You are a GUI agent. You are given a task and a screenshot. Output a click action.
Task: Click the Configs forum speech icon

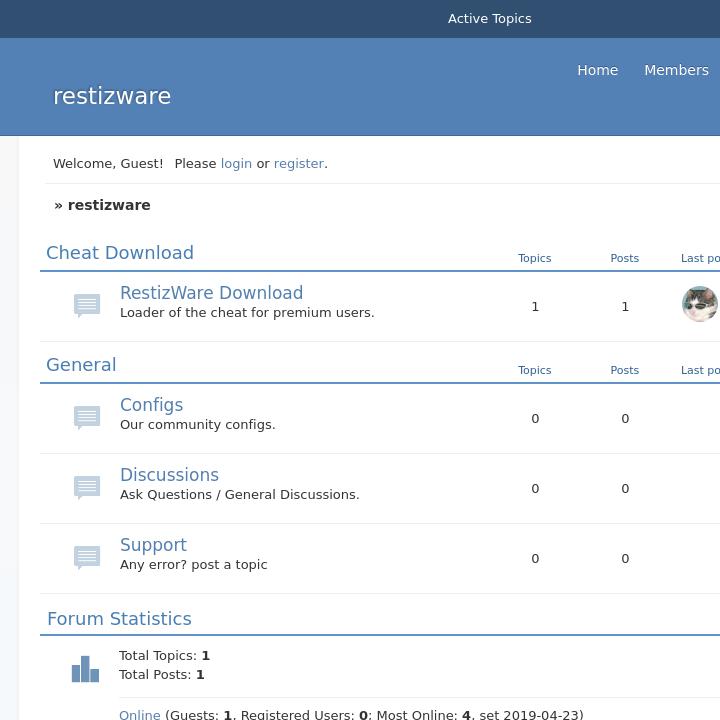tap(87, 417)
